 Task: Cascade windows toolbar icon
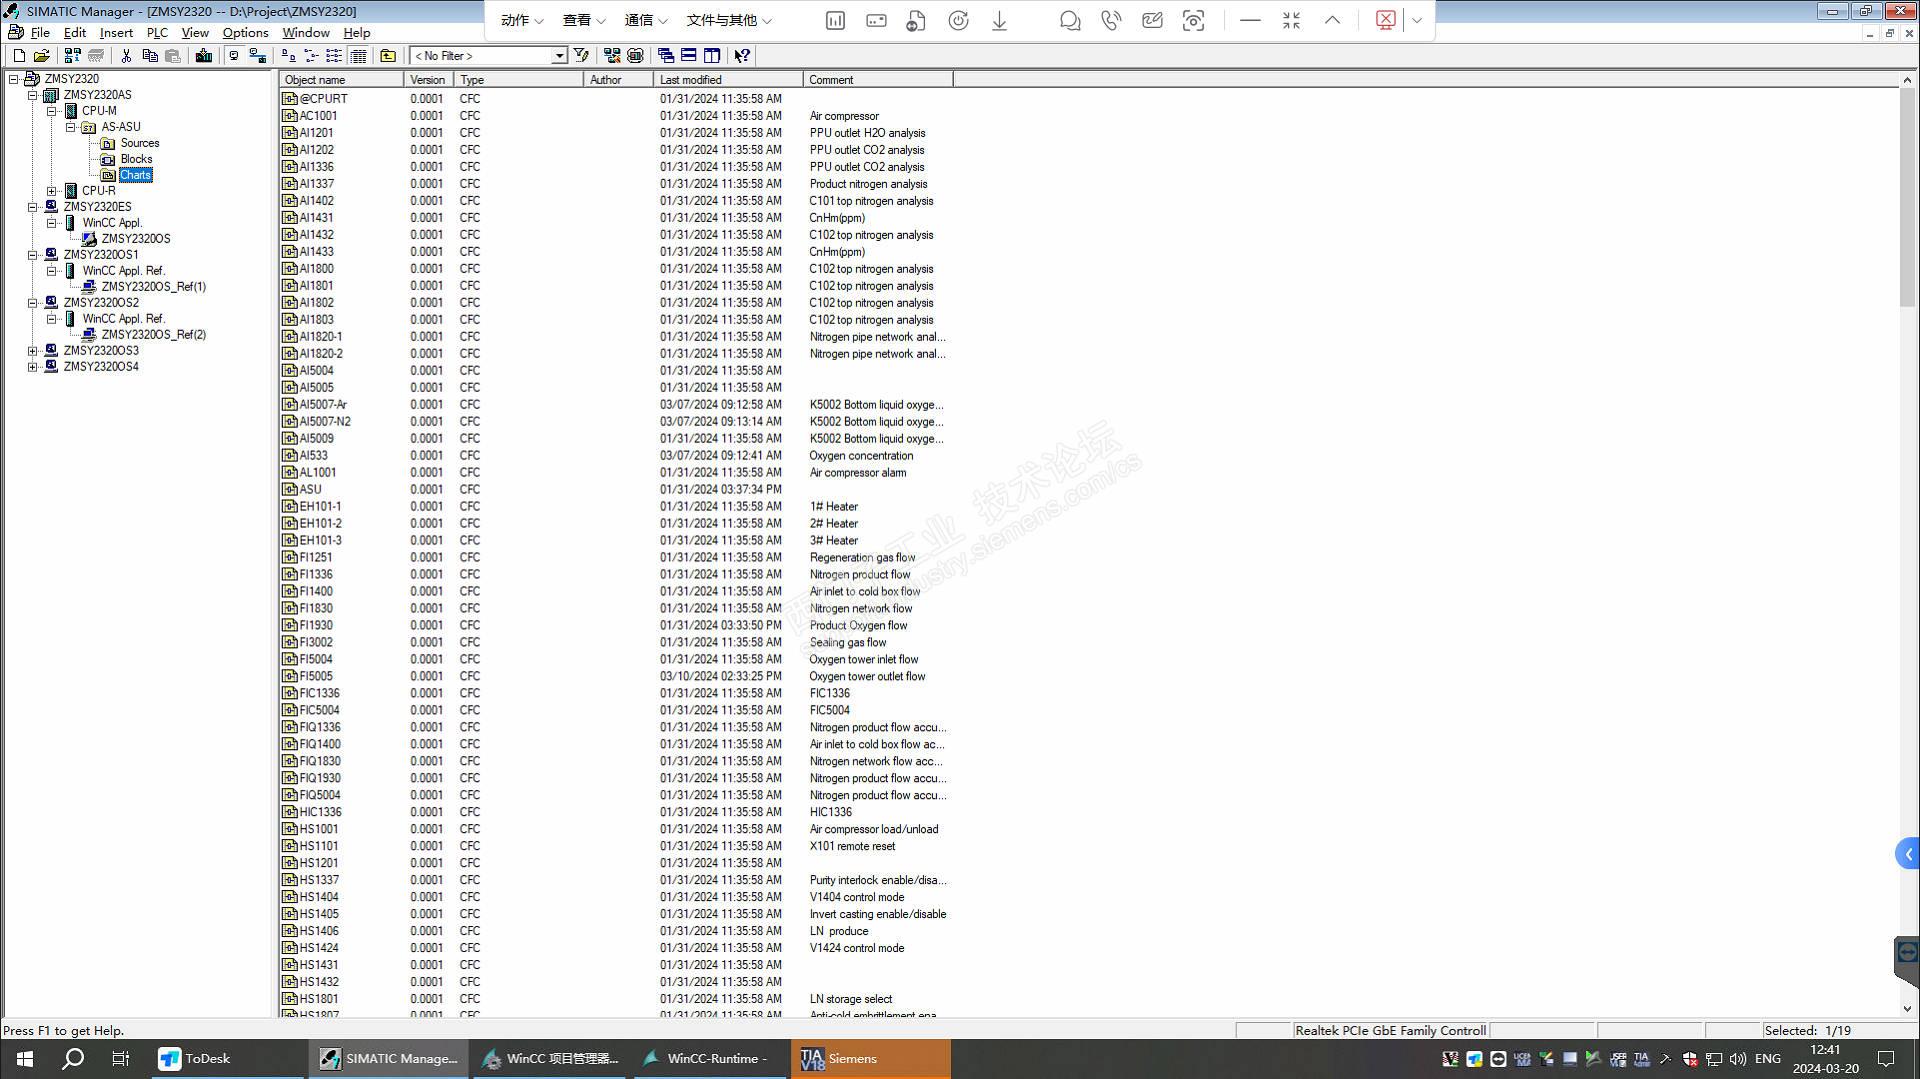click(666, 56)
